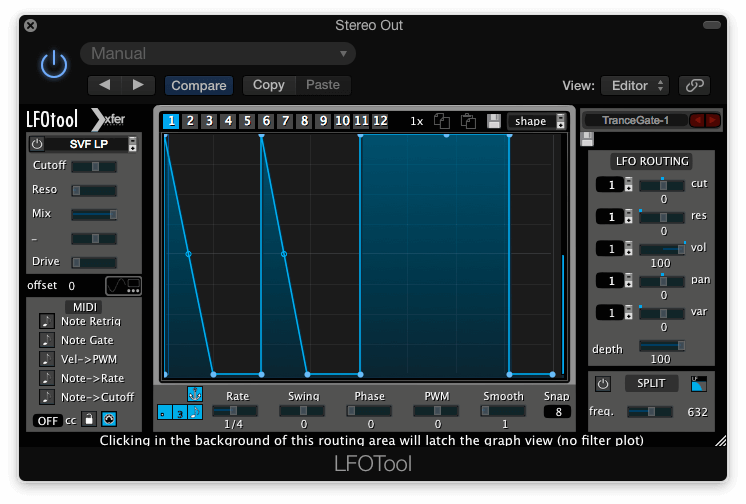Select graph tab 8
Viewport: 746px width, 504px height.
pos(304,121)
